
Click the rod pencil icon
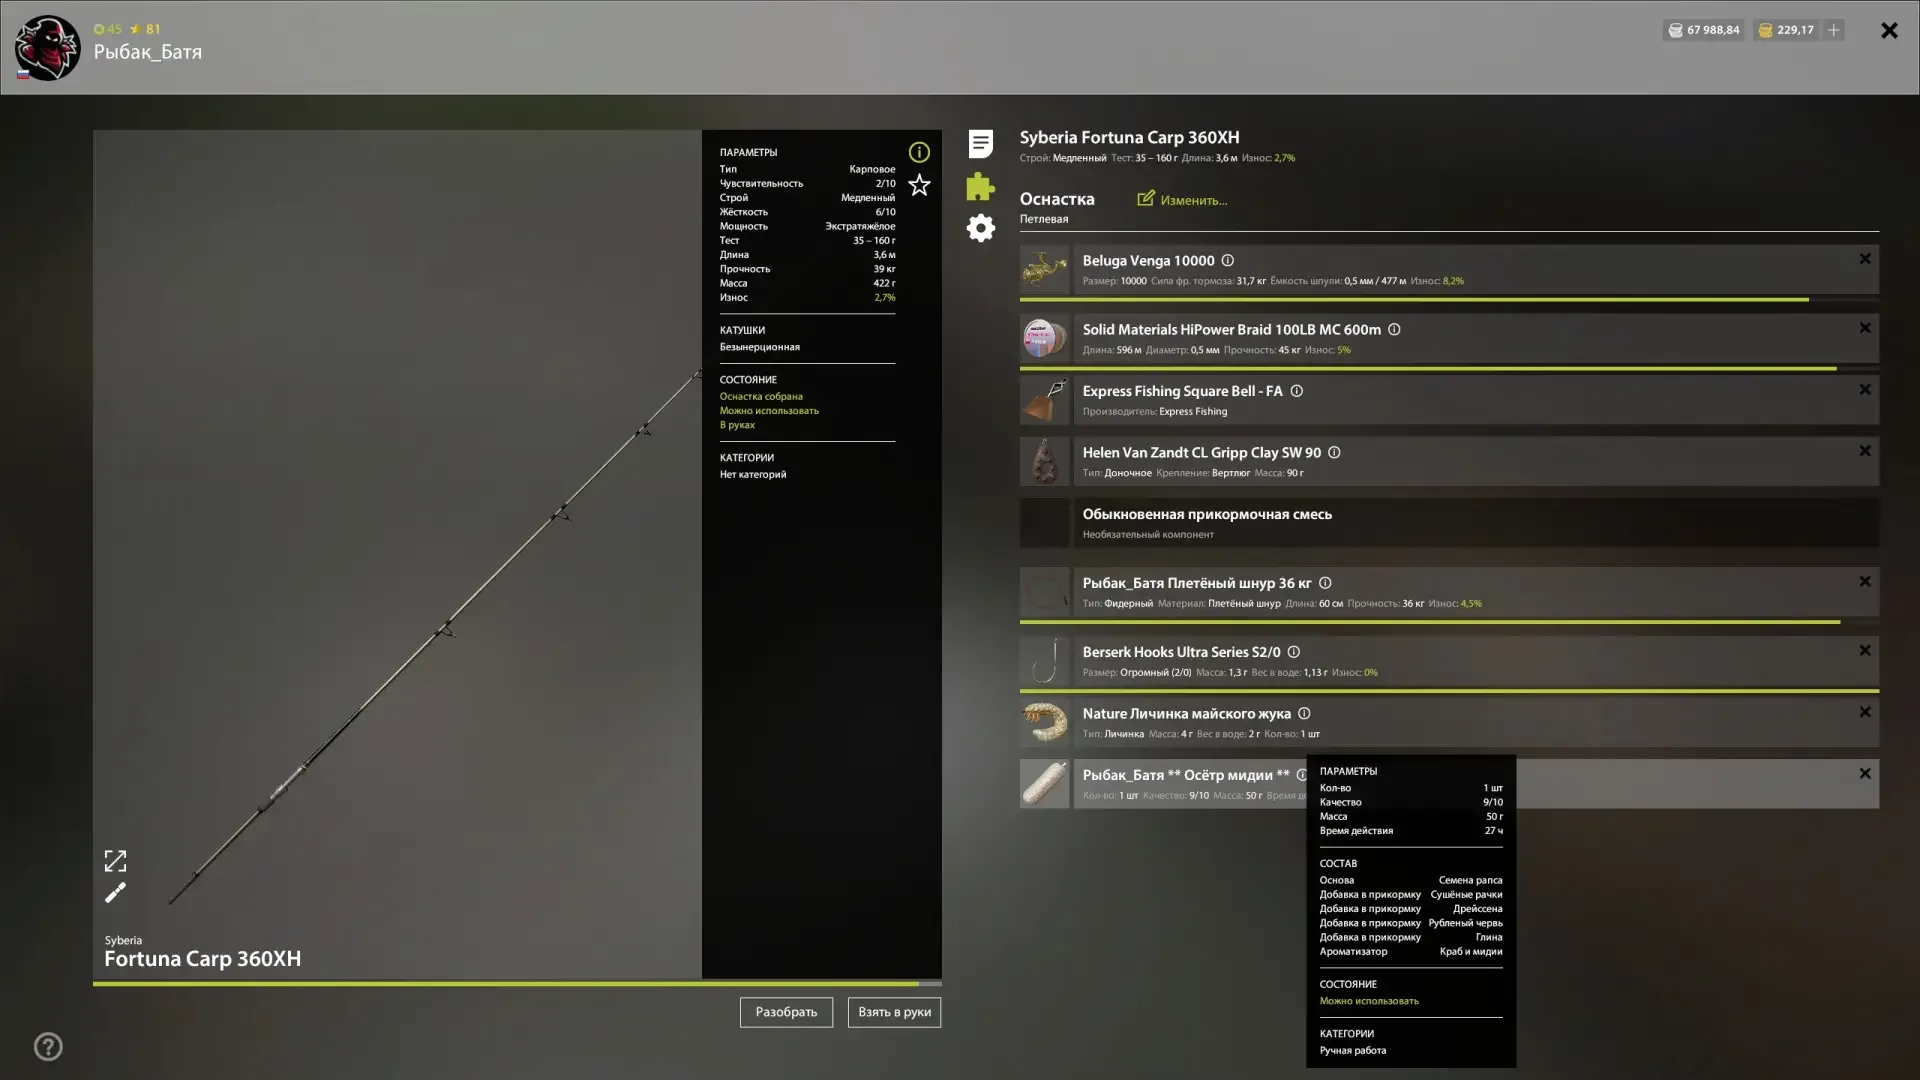(115, 893)
